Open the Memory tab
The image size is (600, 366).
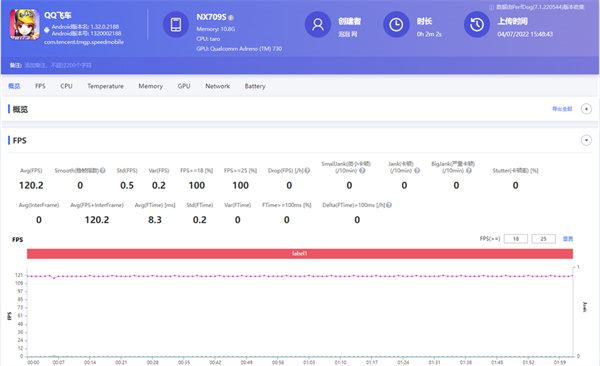pos(150,86)
